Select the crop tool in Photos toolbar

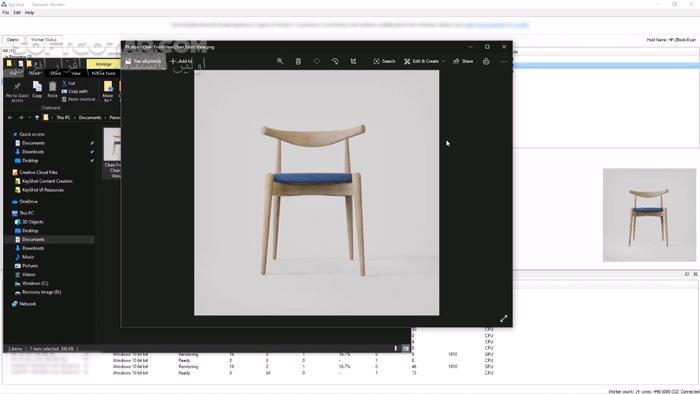(353, 61)
